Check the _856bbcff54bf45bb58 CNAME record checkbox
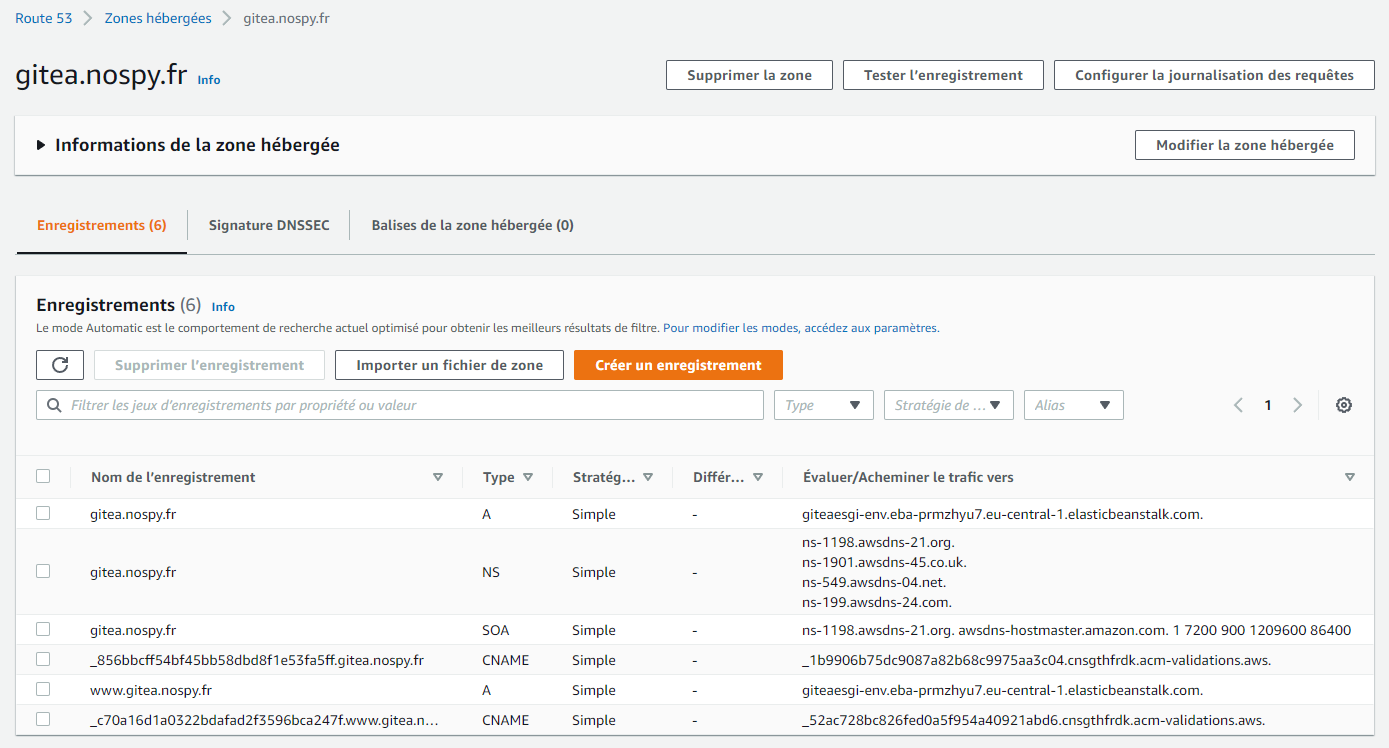Viewport: 1389px width, 748px height. click(43, 659)
